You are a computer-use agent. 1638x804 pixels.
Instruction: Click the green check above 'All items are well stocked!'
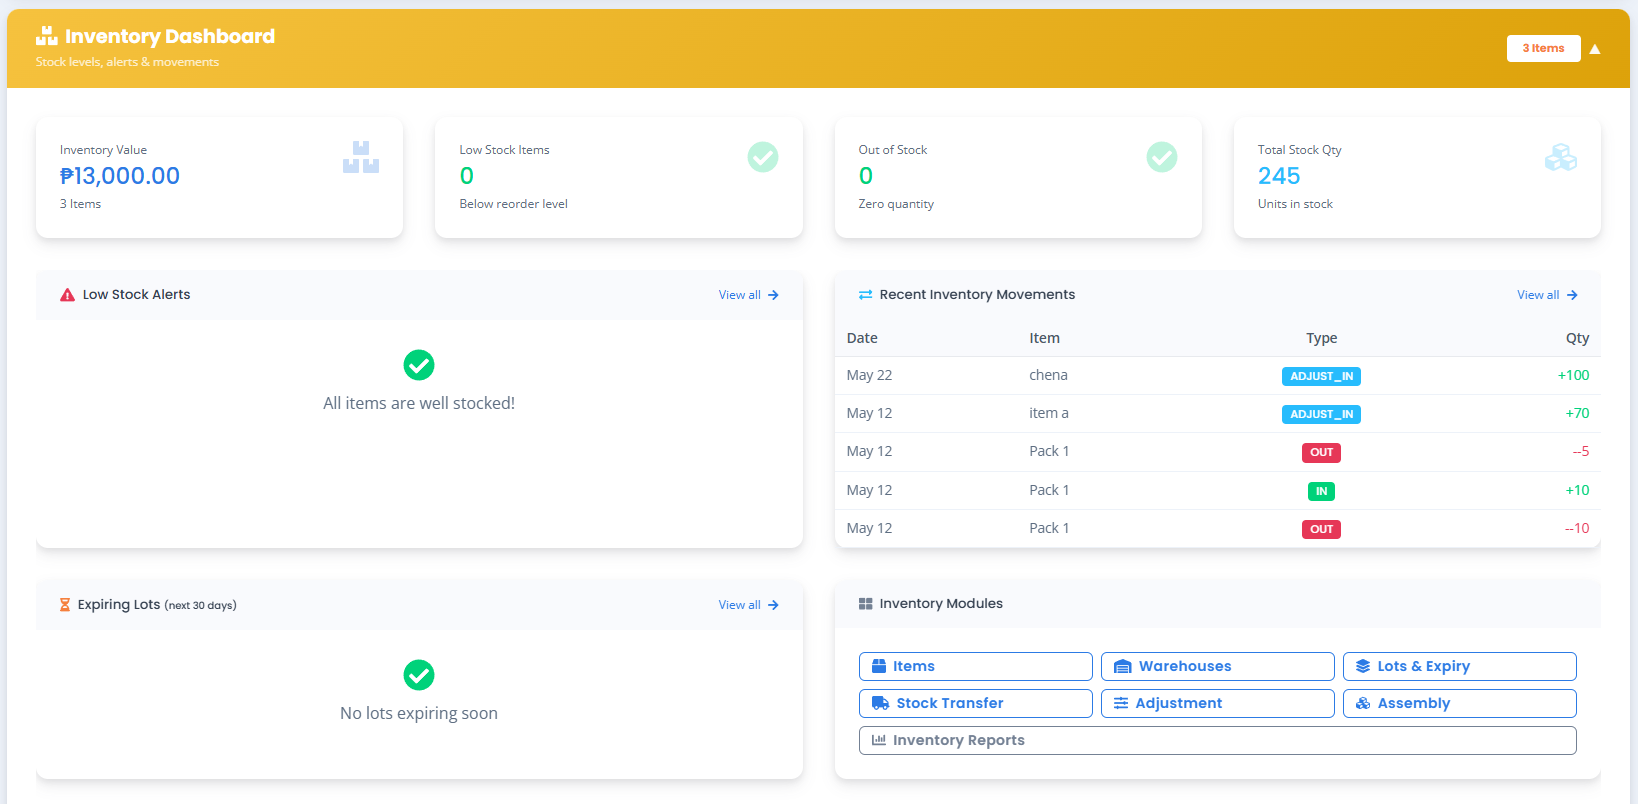tap(419, 365)
